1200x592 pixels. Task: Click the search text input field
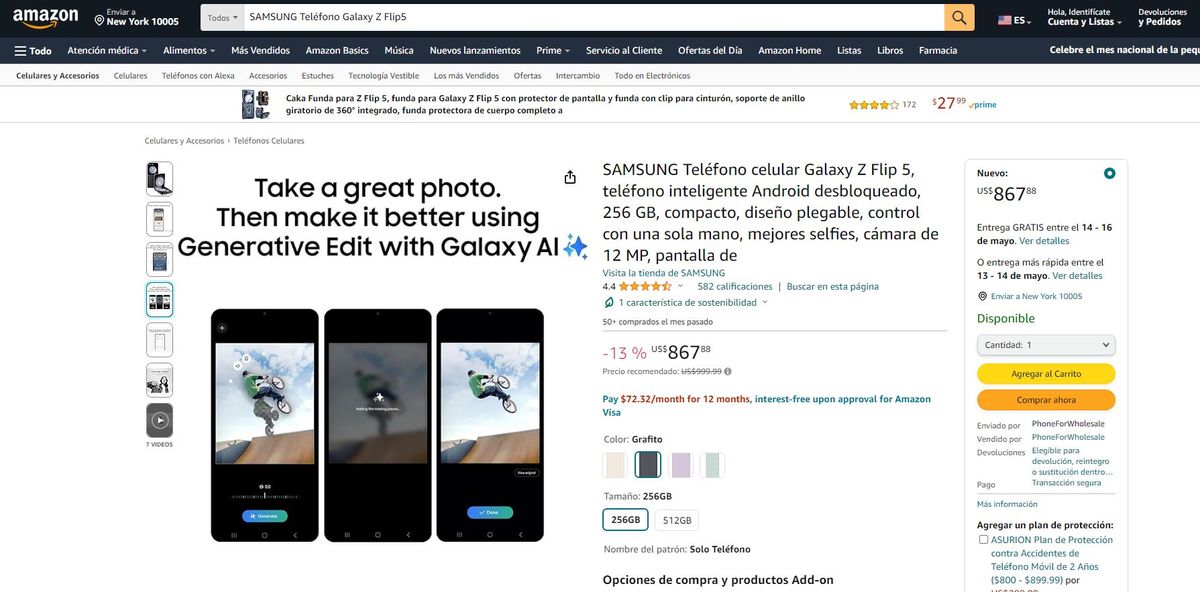(x=590, y=17)
